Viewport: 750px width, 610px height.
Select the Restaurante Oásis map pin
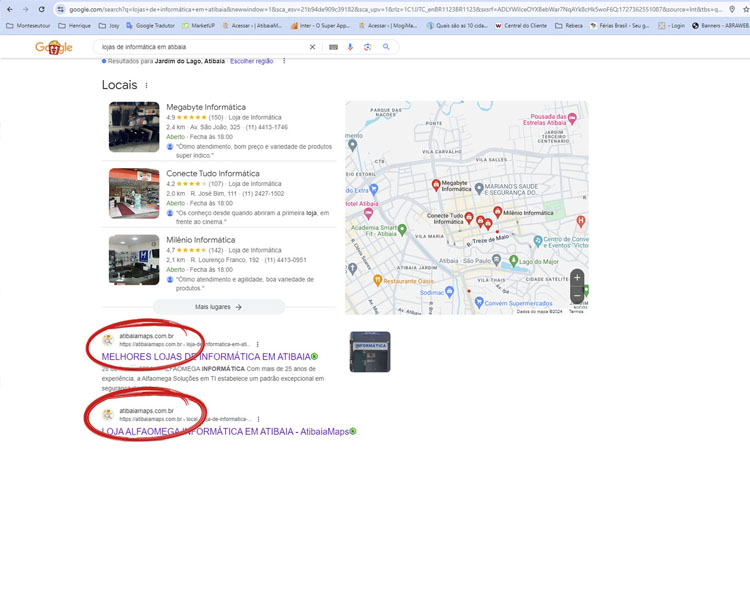coord(377,280)
